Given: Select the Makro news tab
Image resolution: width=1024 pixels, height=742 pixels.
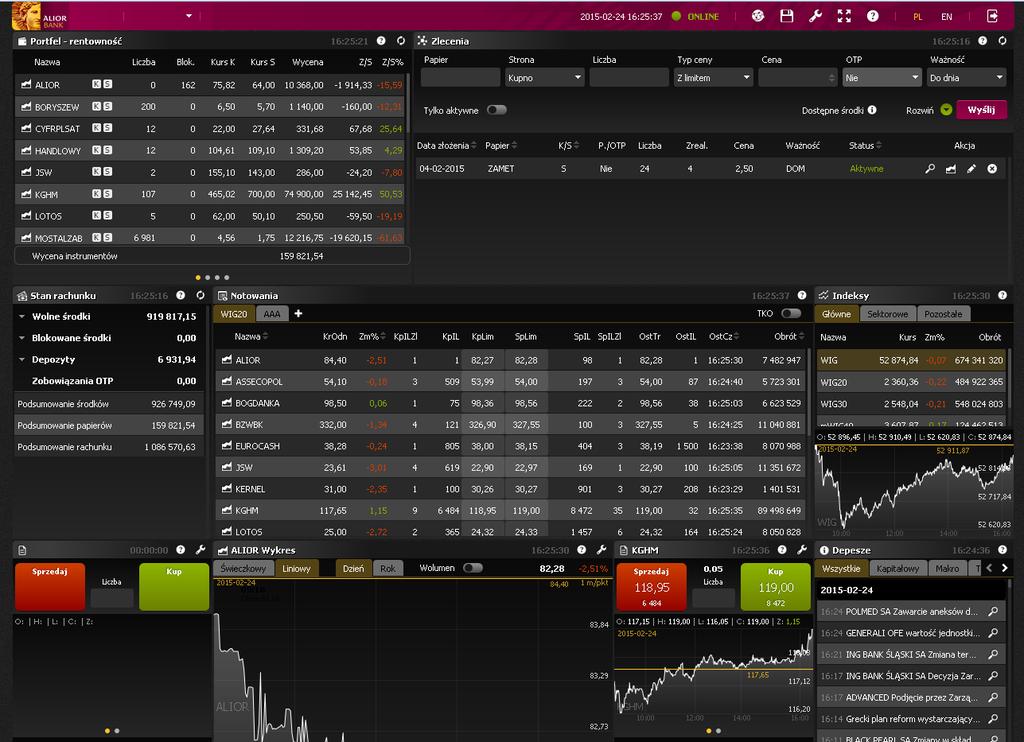Looking at the screenshot, I should [947, 568].
